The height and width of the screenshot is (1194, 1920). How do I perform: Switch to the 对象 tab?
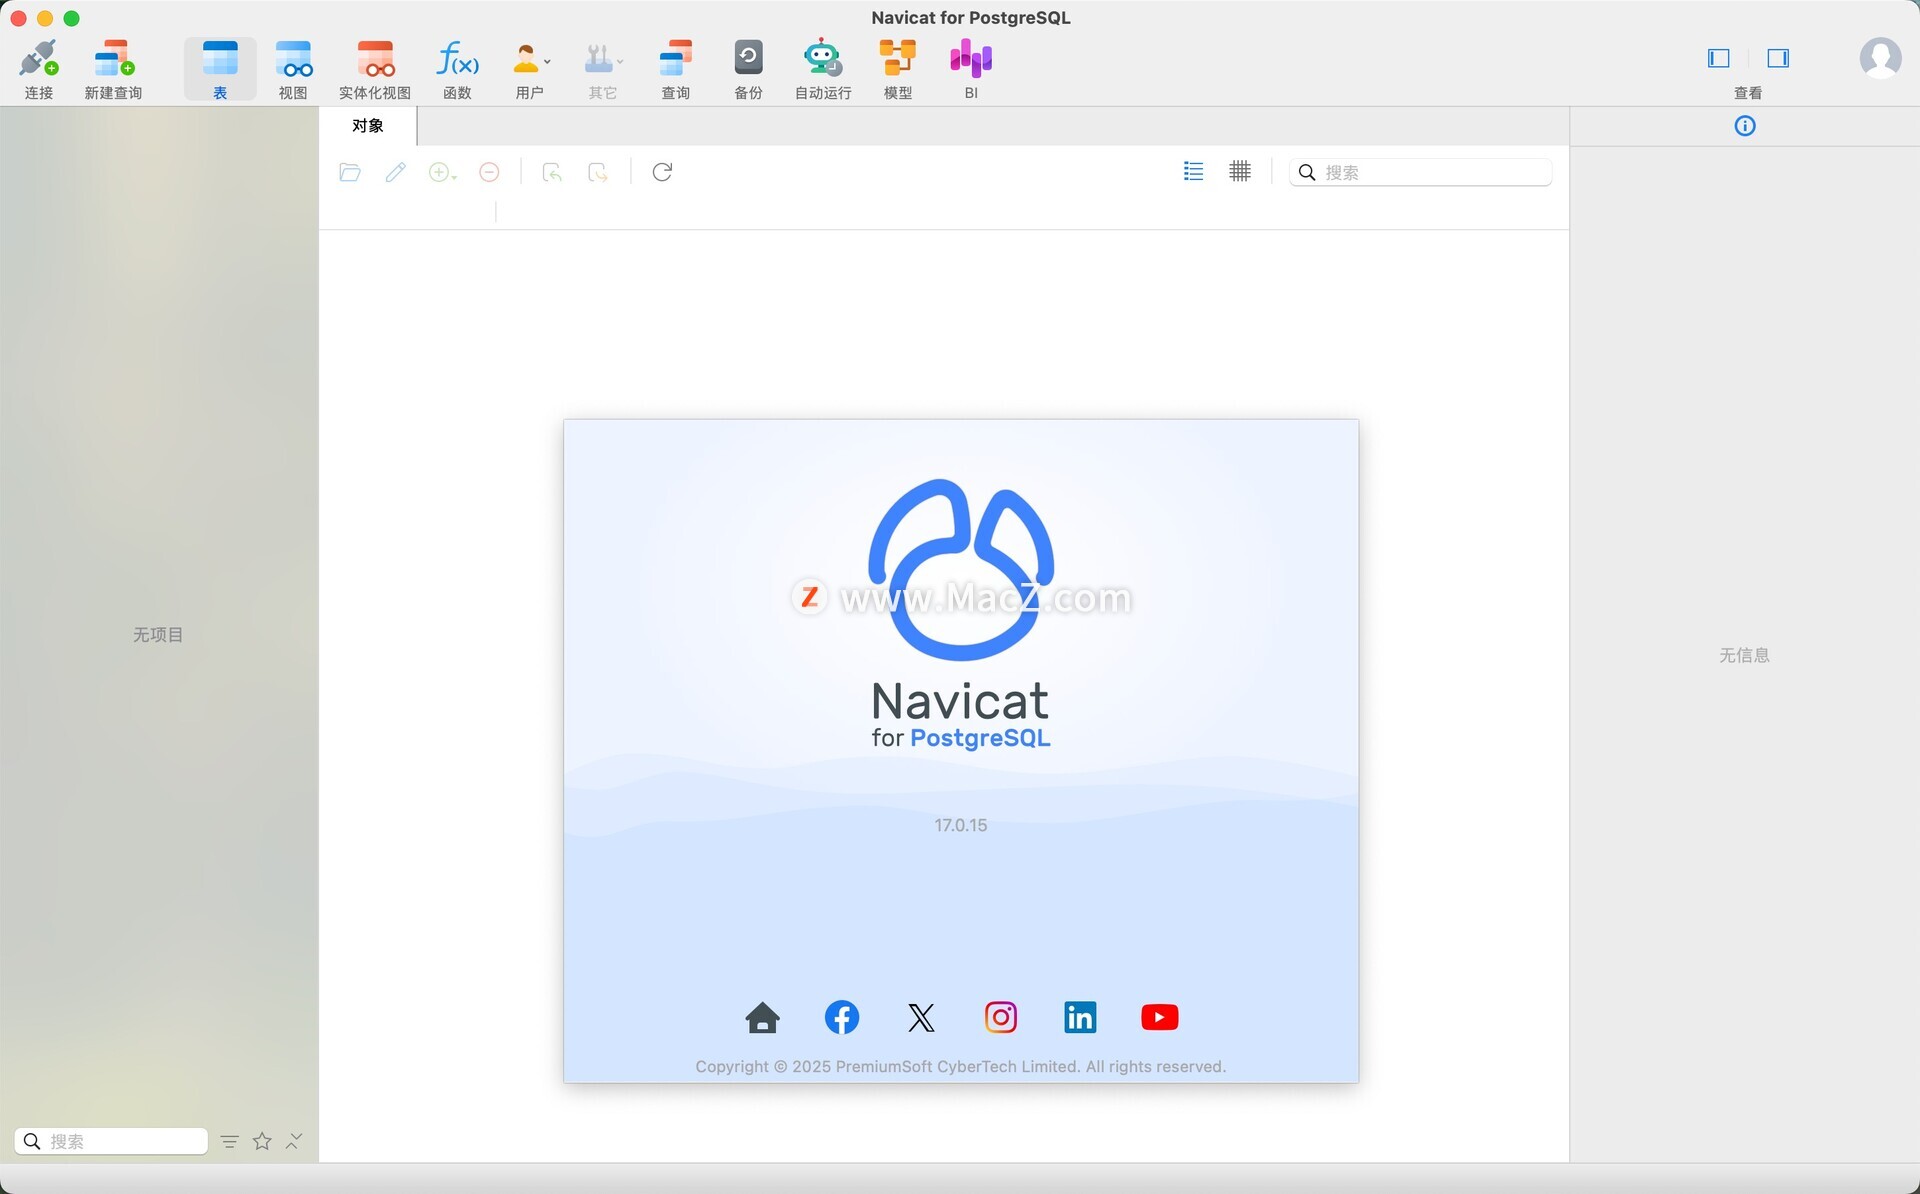[x=368, y=126]
